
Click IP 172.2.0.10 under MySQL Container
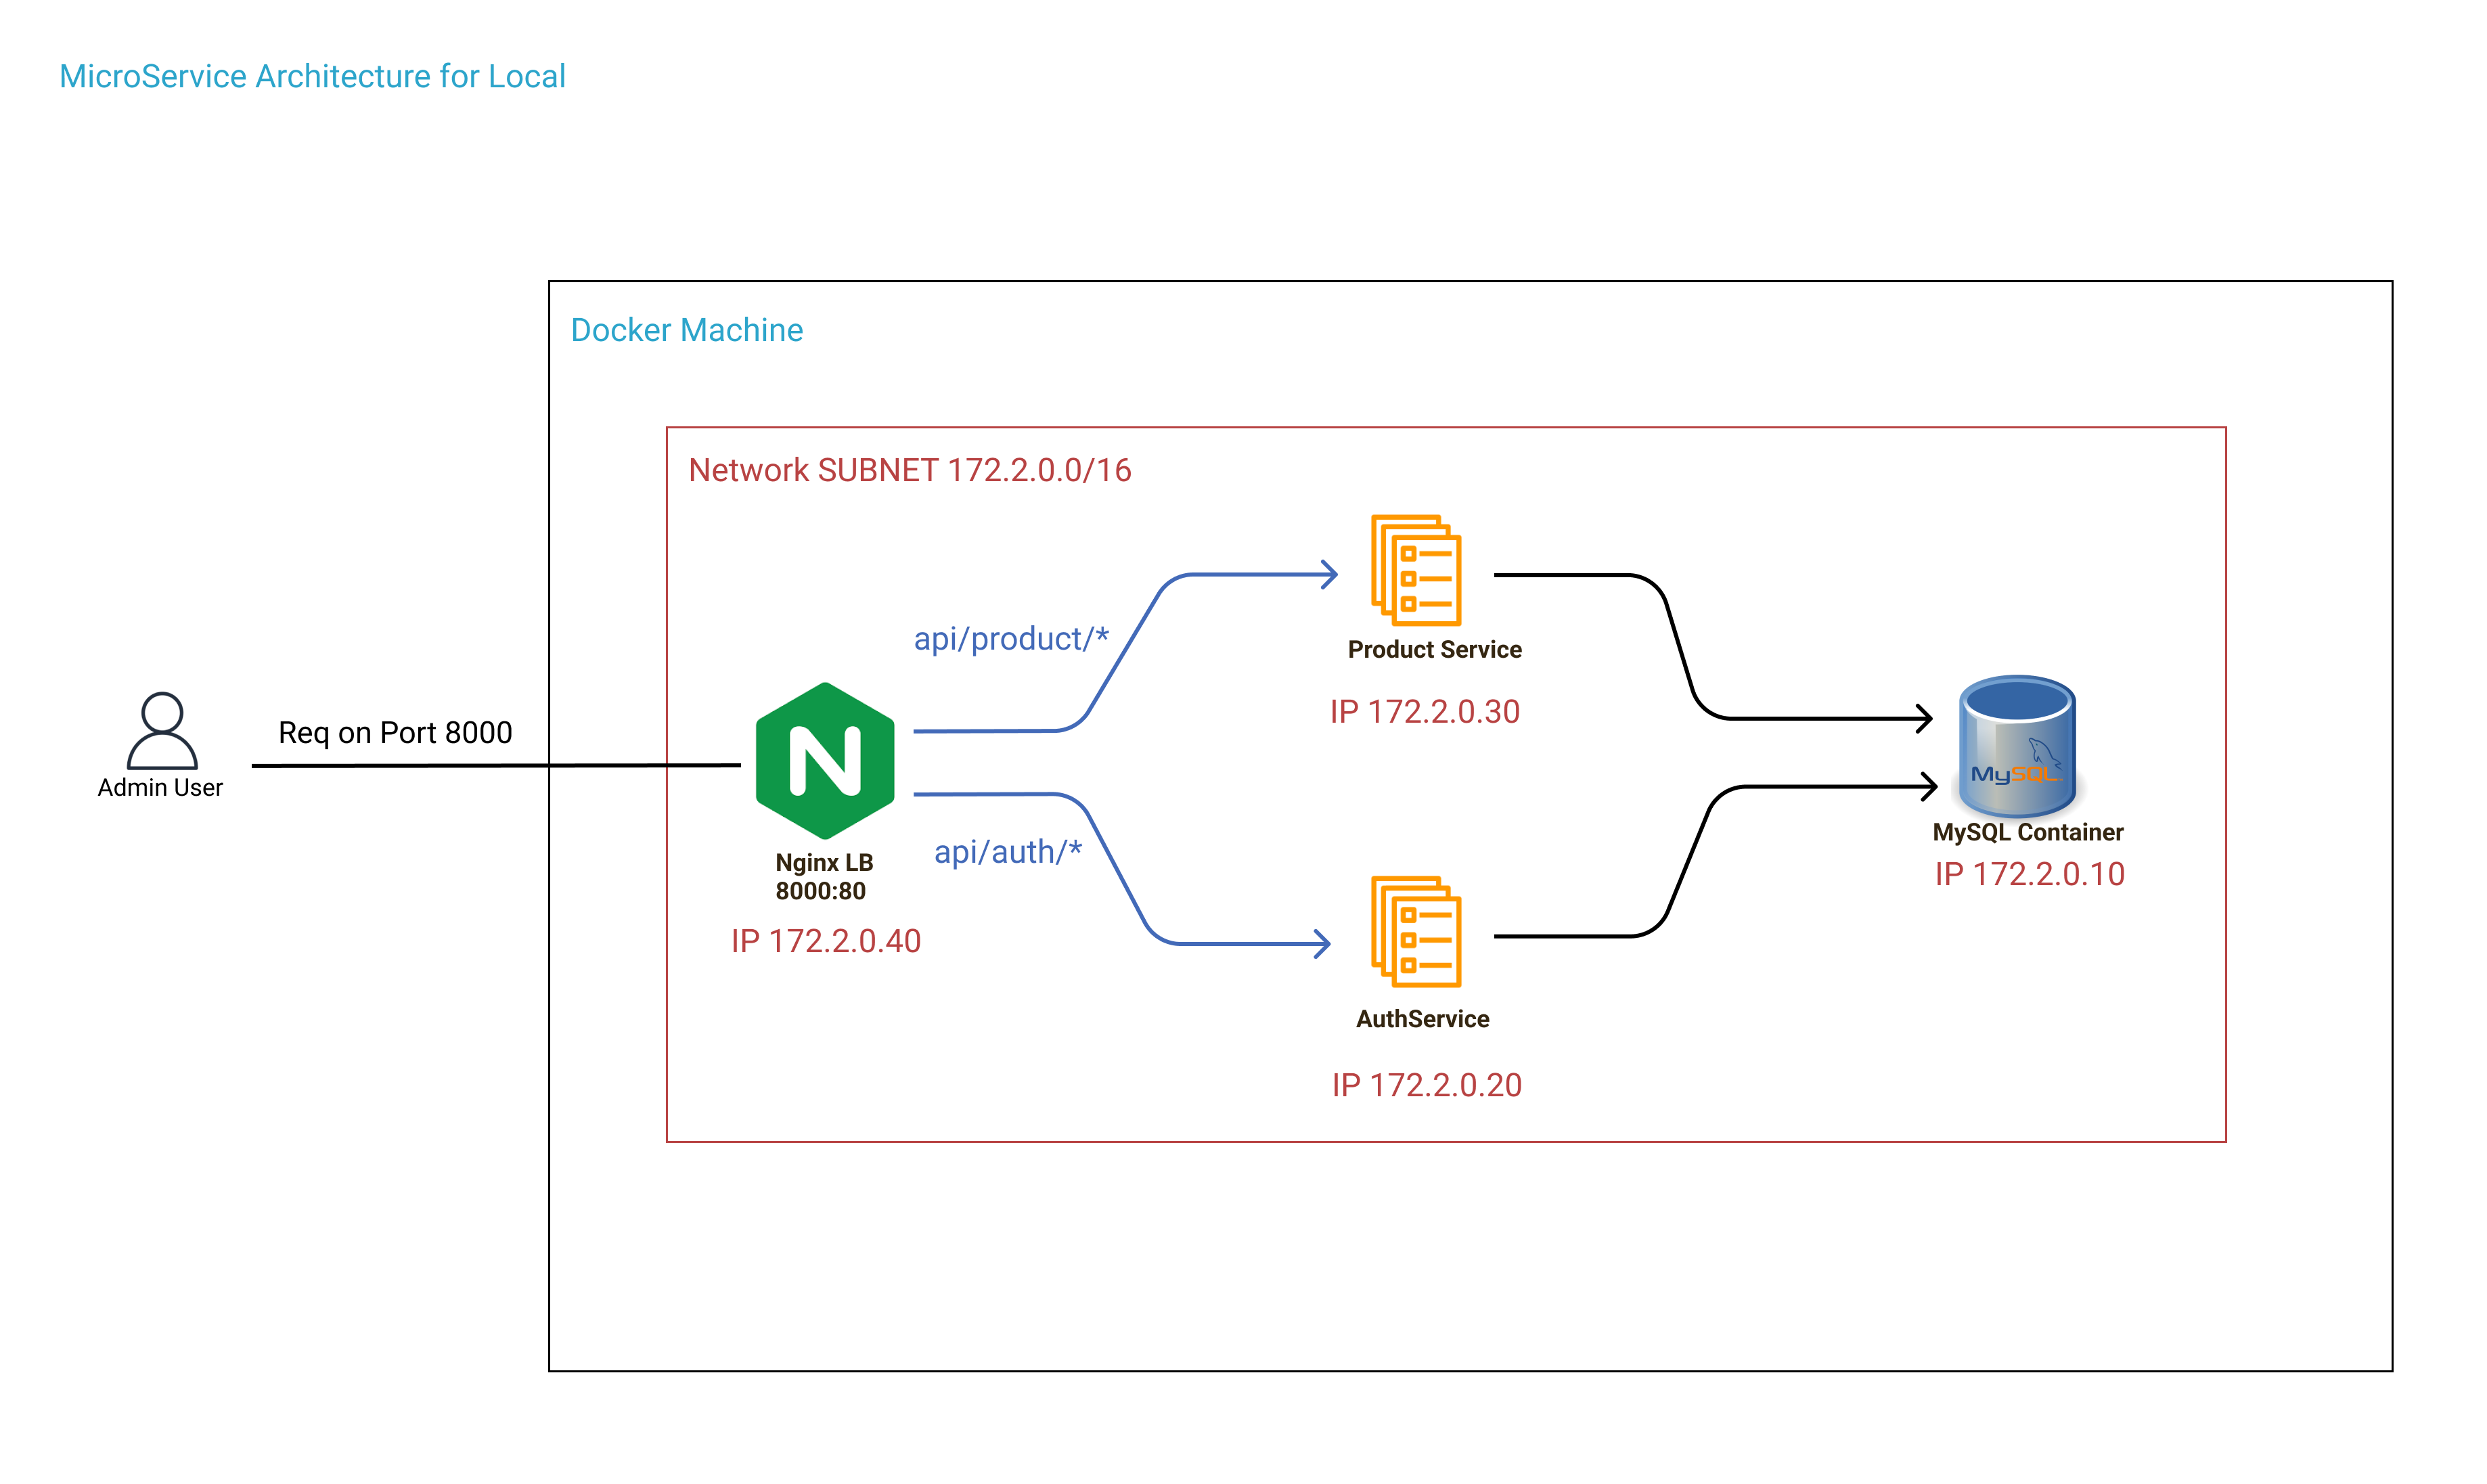tap(2029, 875)
